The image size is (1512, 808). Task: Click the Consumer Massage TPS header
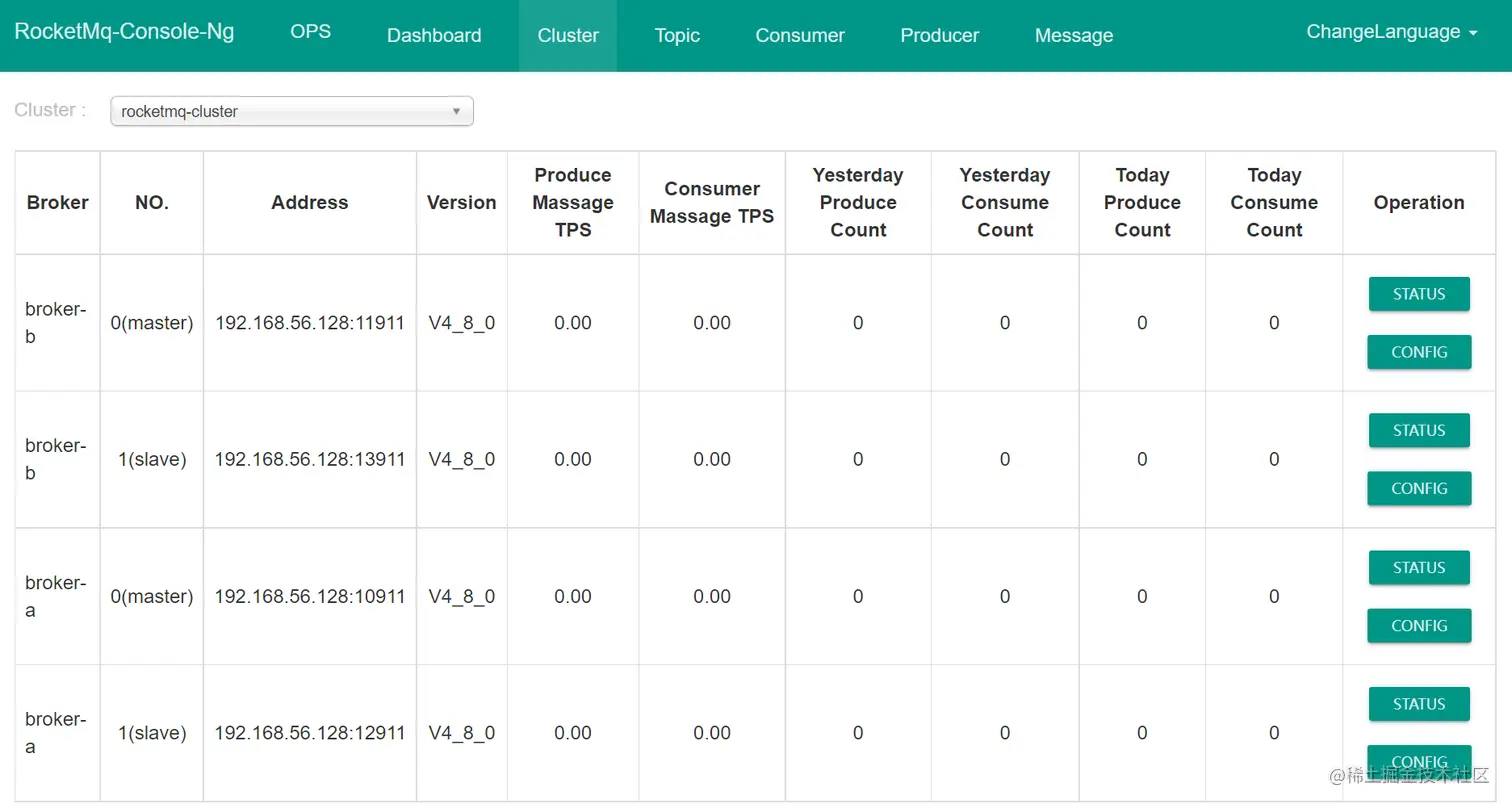tap(712, 202)
